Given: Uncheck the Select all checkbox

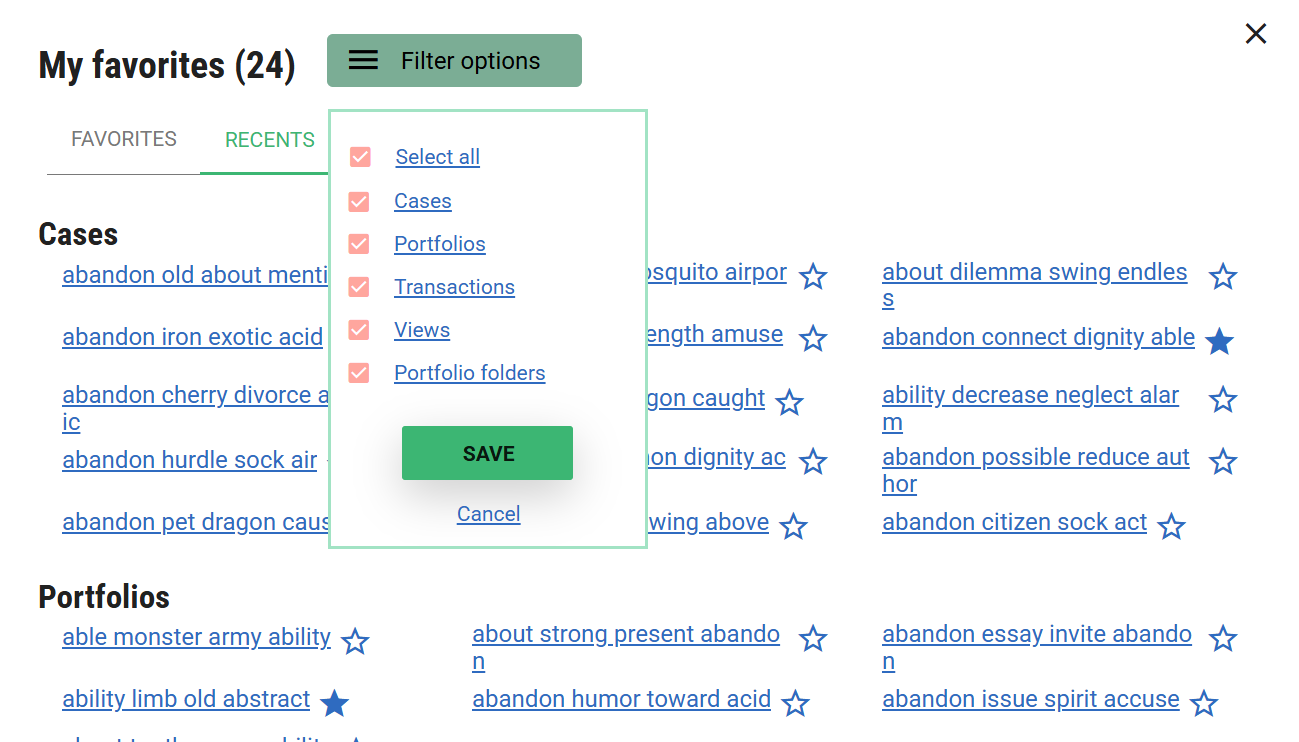Looking at the screenshot, I should click(360, 157).
